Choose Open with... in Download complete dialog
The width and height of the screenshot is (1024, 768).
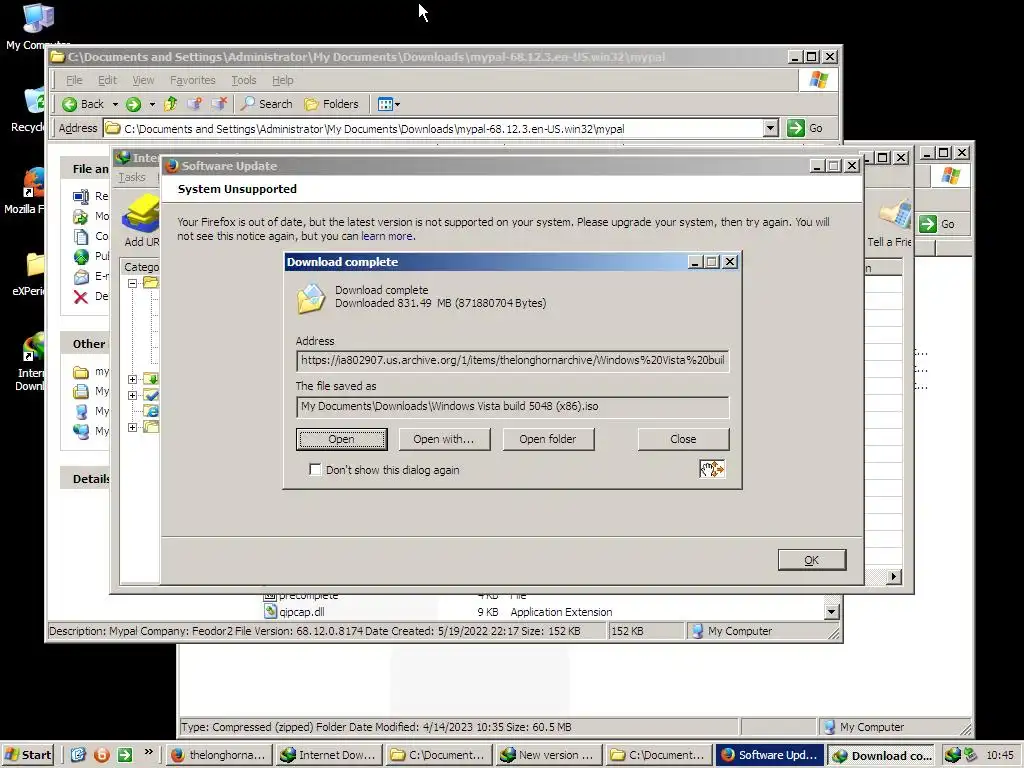[443, 439]
